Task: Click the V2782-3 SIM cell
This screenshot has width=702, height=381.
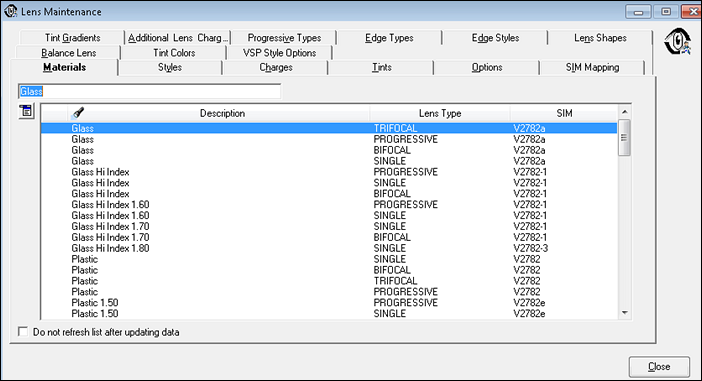Action: click(531, 248)
